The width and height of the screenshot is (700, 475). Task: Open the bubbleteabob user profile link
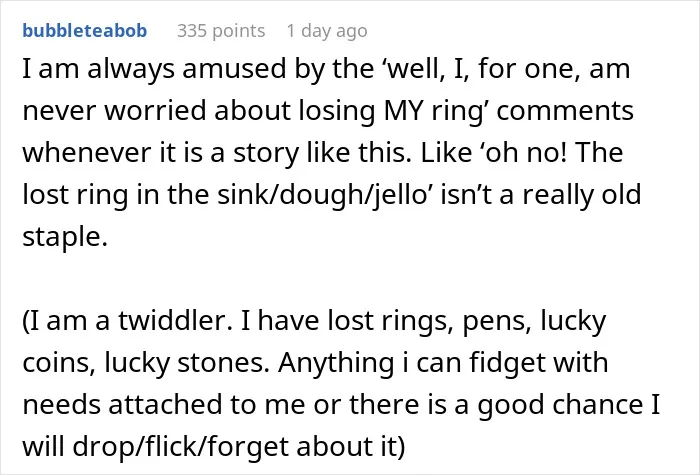tap(84, 31)
